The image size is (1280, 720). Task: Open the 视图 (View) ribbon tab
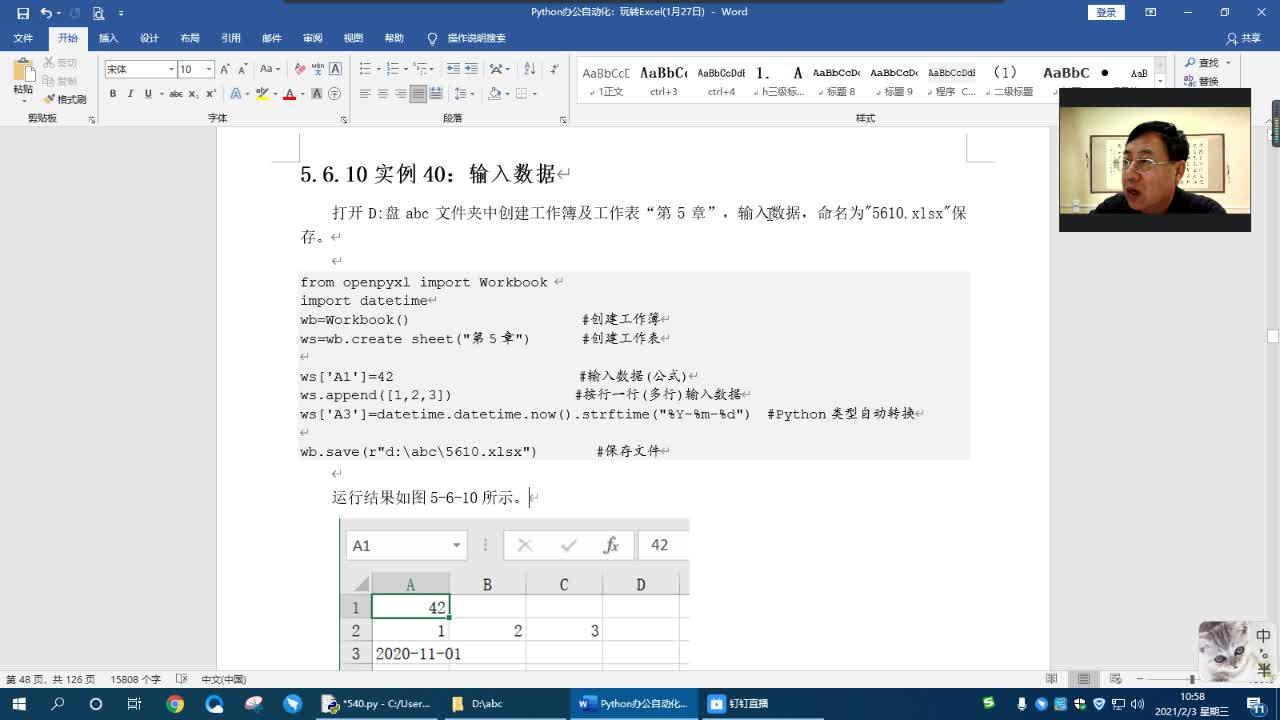pos(353,38)
